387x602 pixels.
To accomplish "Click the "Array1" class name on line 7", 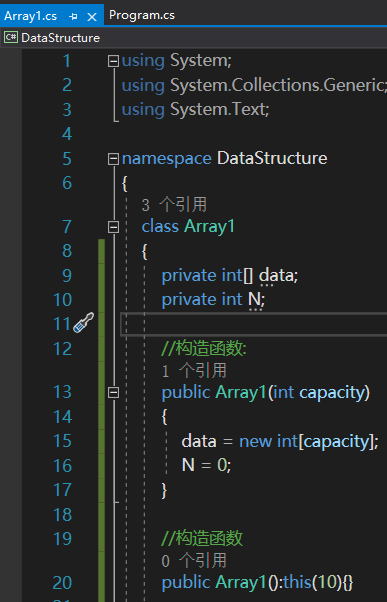I will (209, 227).
